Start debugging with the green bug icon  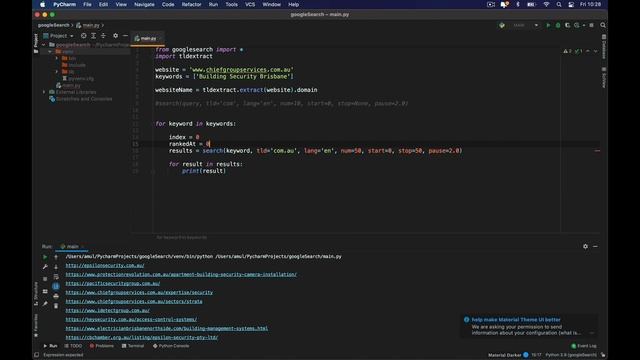pos(558,25)
